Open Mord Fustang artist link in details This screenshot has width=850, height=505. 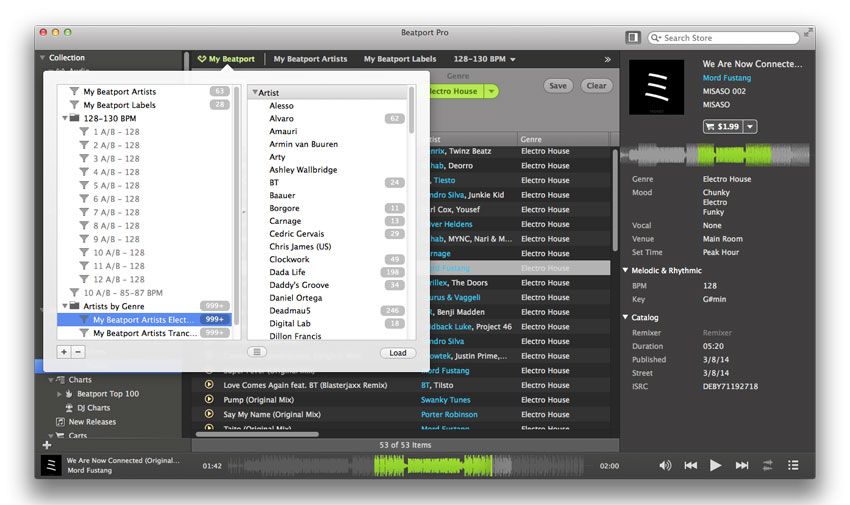click(727, 78)
